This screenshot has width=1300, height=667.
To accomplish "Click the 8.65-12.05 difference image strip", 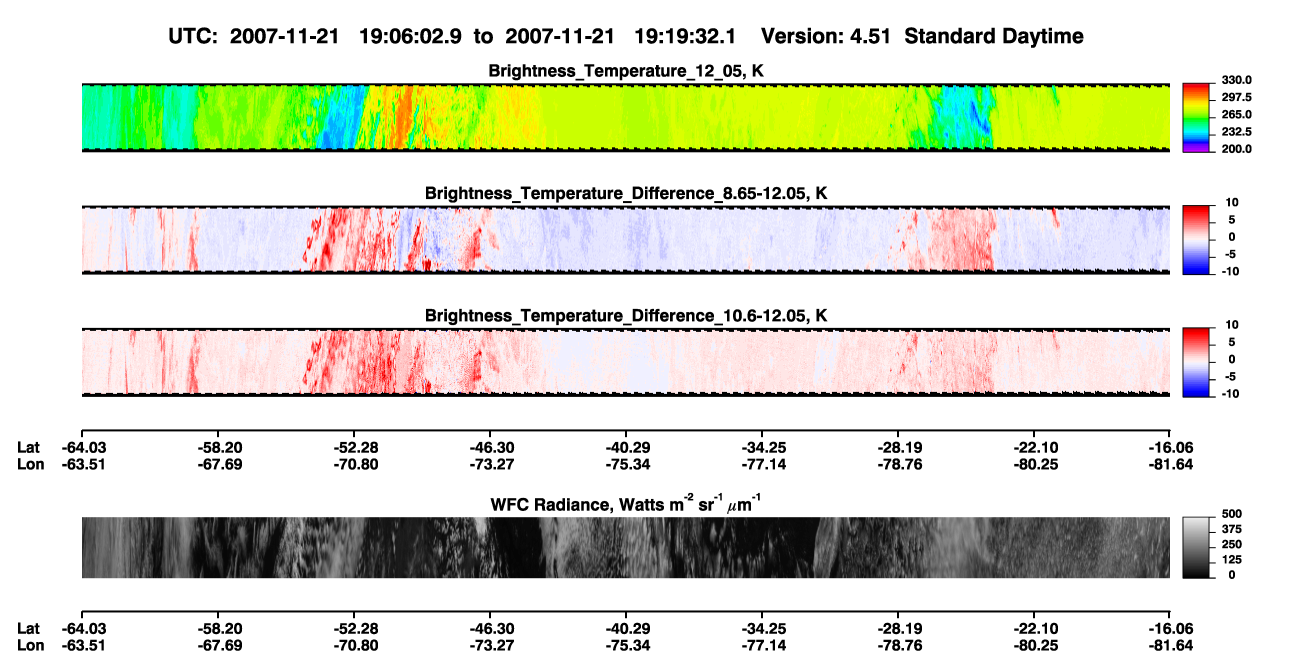I will click(x=626, y=239).
